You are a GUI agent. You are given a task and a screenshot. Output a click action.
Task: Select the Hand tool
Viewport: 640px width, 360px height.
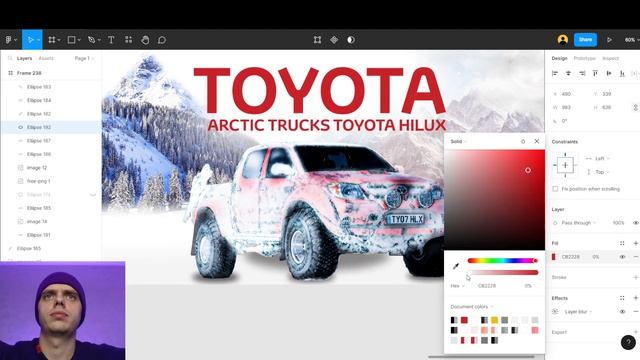(x=145, y=40)
